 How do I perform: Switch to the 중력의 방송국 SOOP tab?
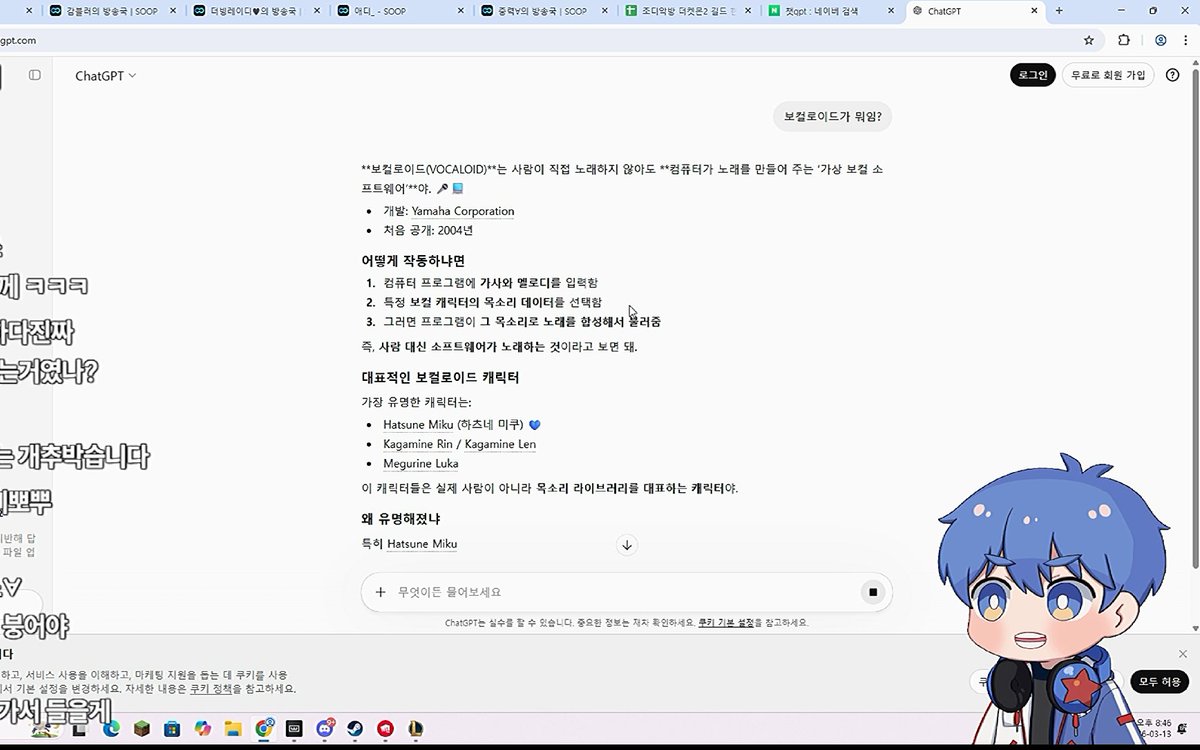pyautogui.click(x=543, y=11)
